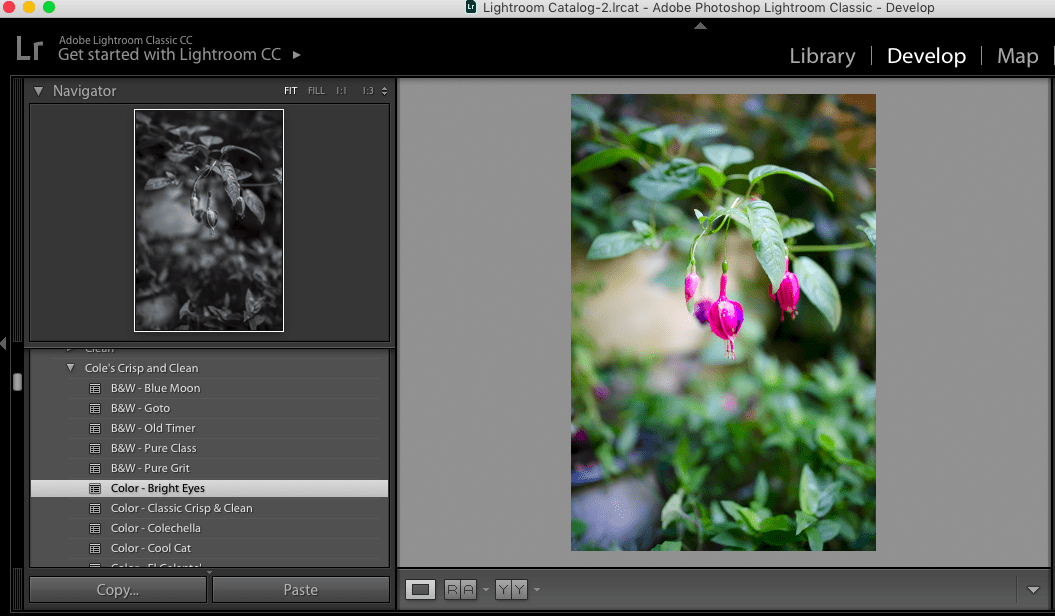1055x616 pixels.
Task: Switch to the Develop module
Action: pyautogui.click(x=926, y=56)
